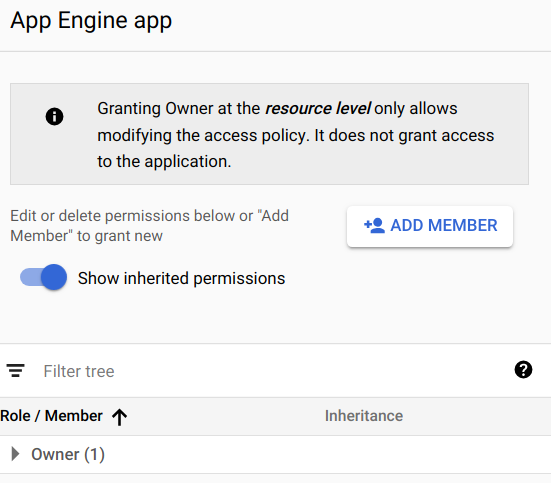The image size is (551, 483).
Task: Click the Inheritance column header
Action: coord(364,416)
